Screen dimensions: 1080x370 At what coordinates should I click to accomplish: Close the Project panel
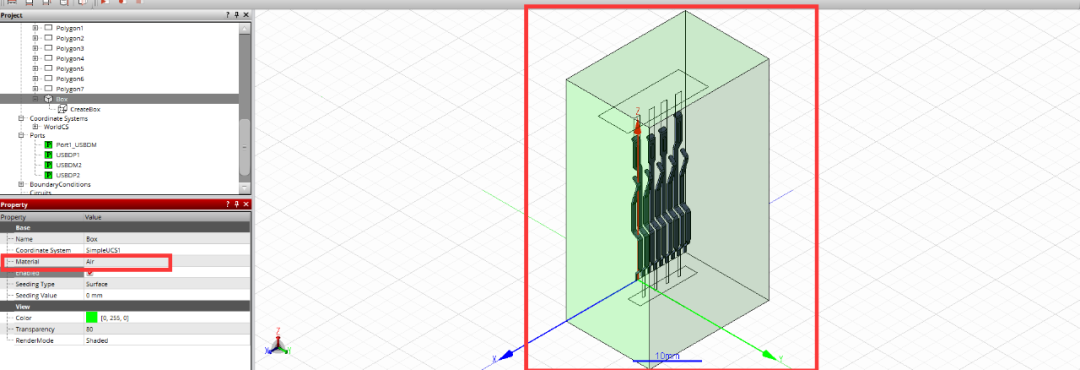(x=247, y=15)
